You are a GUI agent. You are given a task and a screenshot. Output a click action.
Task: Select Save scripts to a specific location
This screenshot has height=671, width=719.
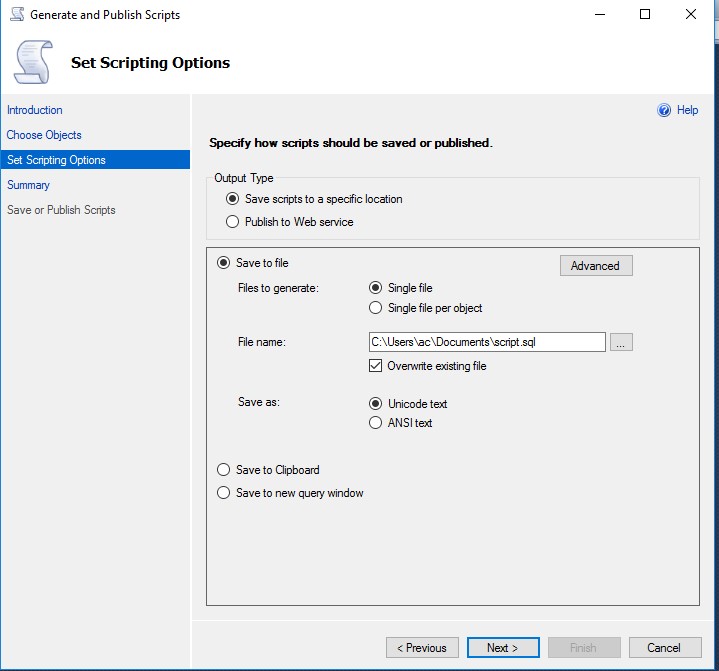pos(233,199)
